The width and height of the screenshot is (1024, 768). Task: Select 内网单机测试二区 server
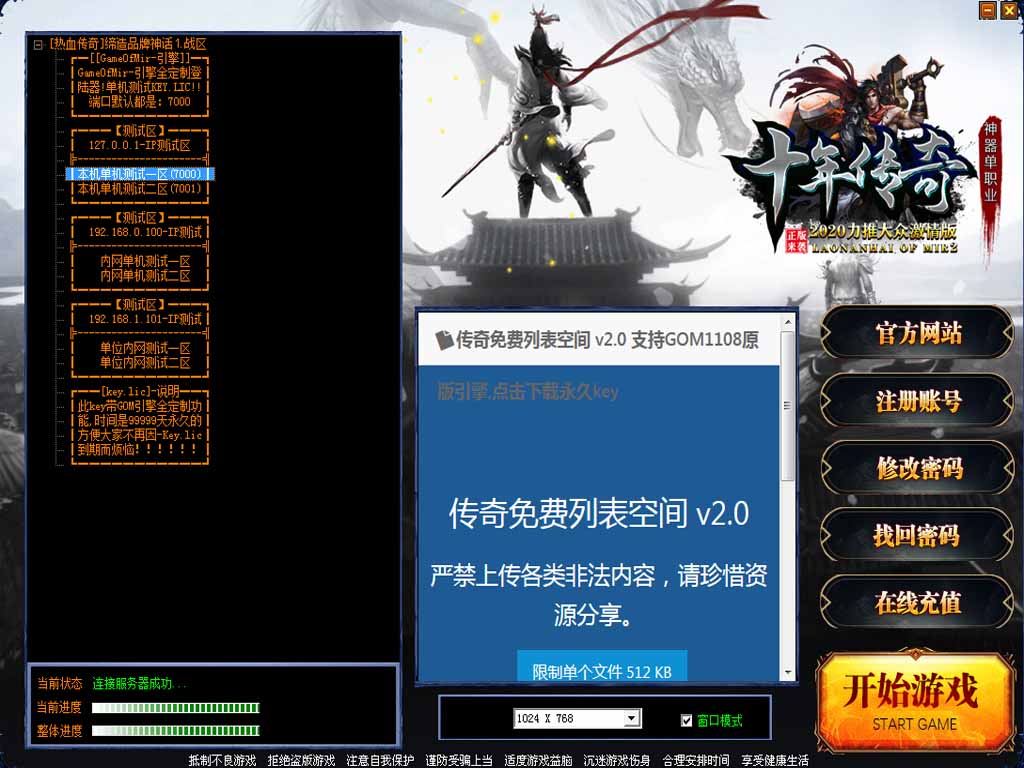[x=145, y=276]
